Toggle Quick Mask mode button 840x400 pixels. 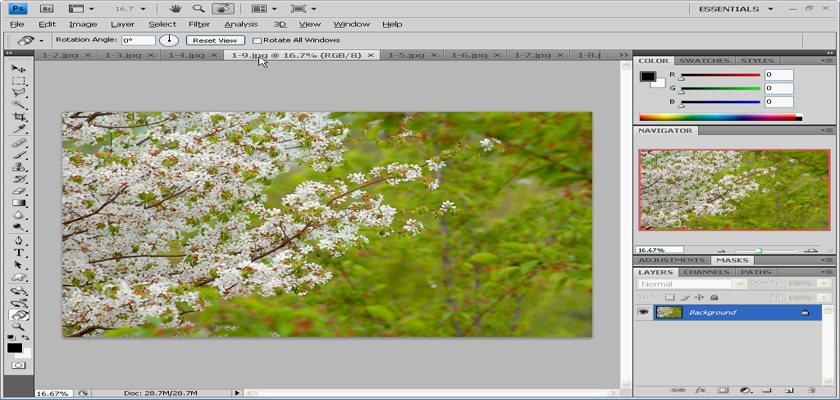pyautogui.click(x=19, y=365)
